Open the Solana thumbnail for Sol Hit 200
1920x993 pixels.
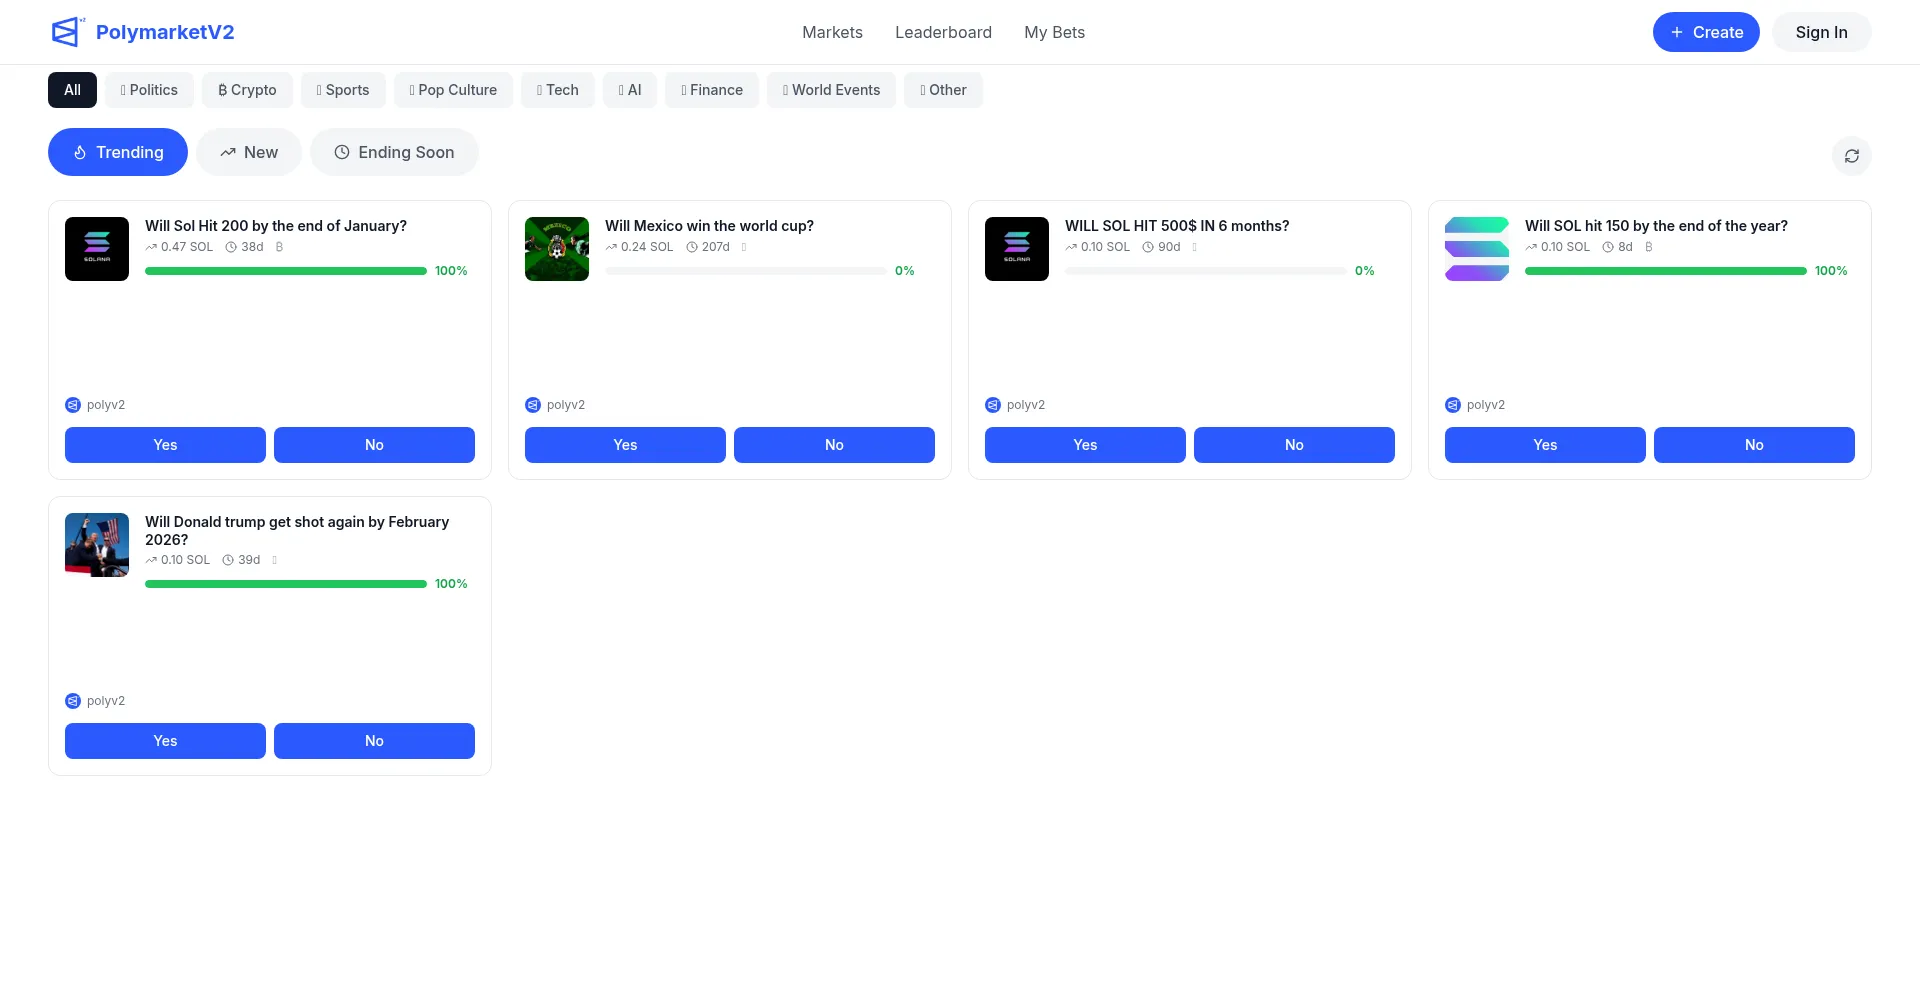coord(97,249)
